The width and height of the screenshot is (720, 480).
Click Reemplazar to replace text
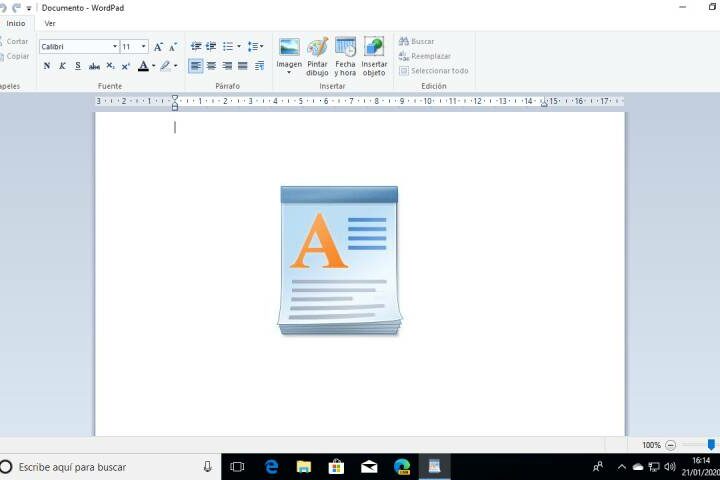coord(425,56)
